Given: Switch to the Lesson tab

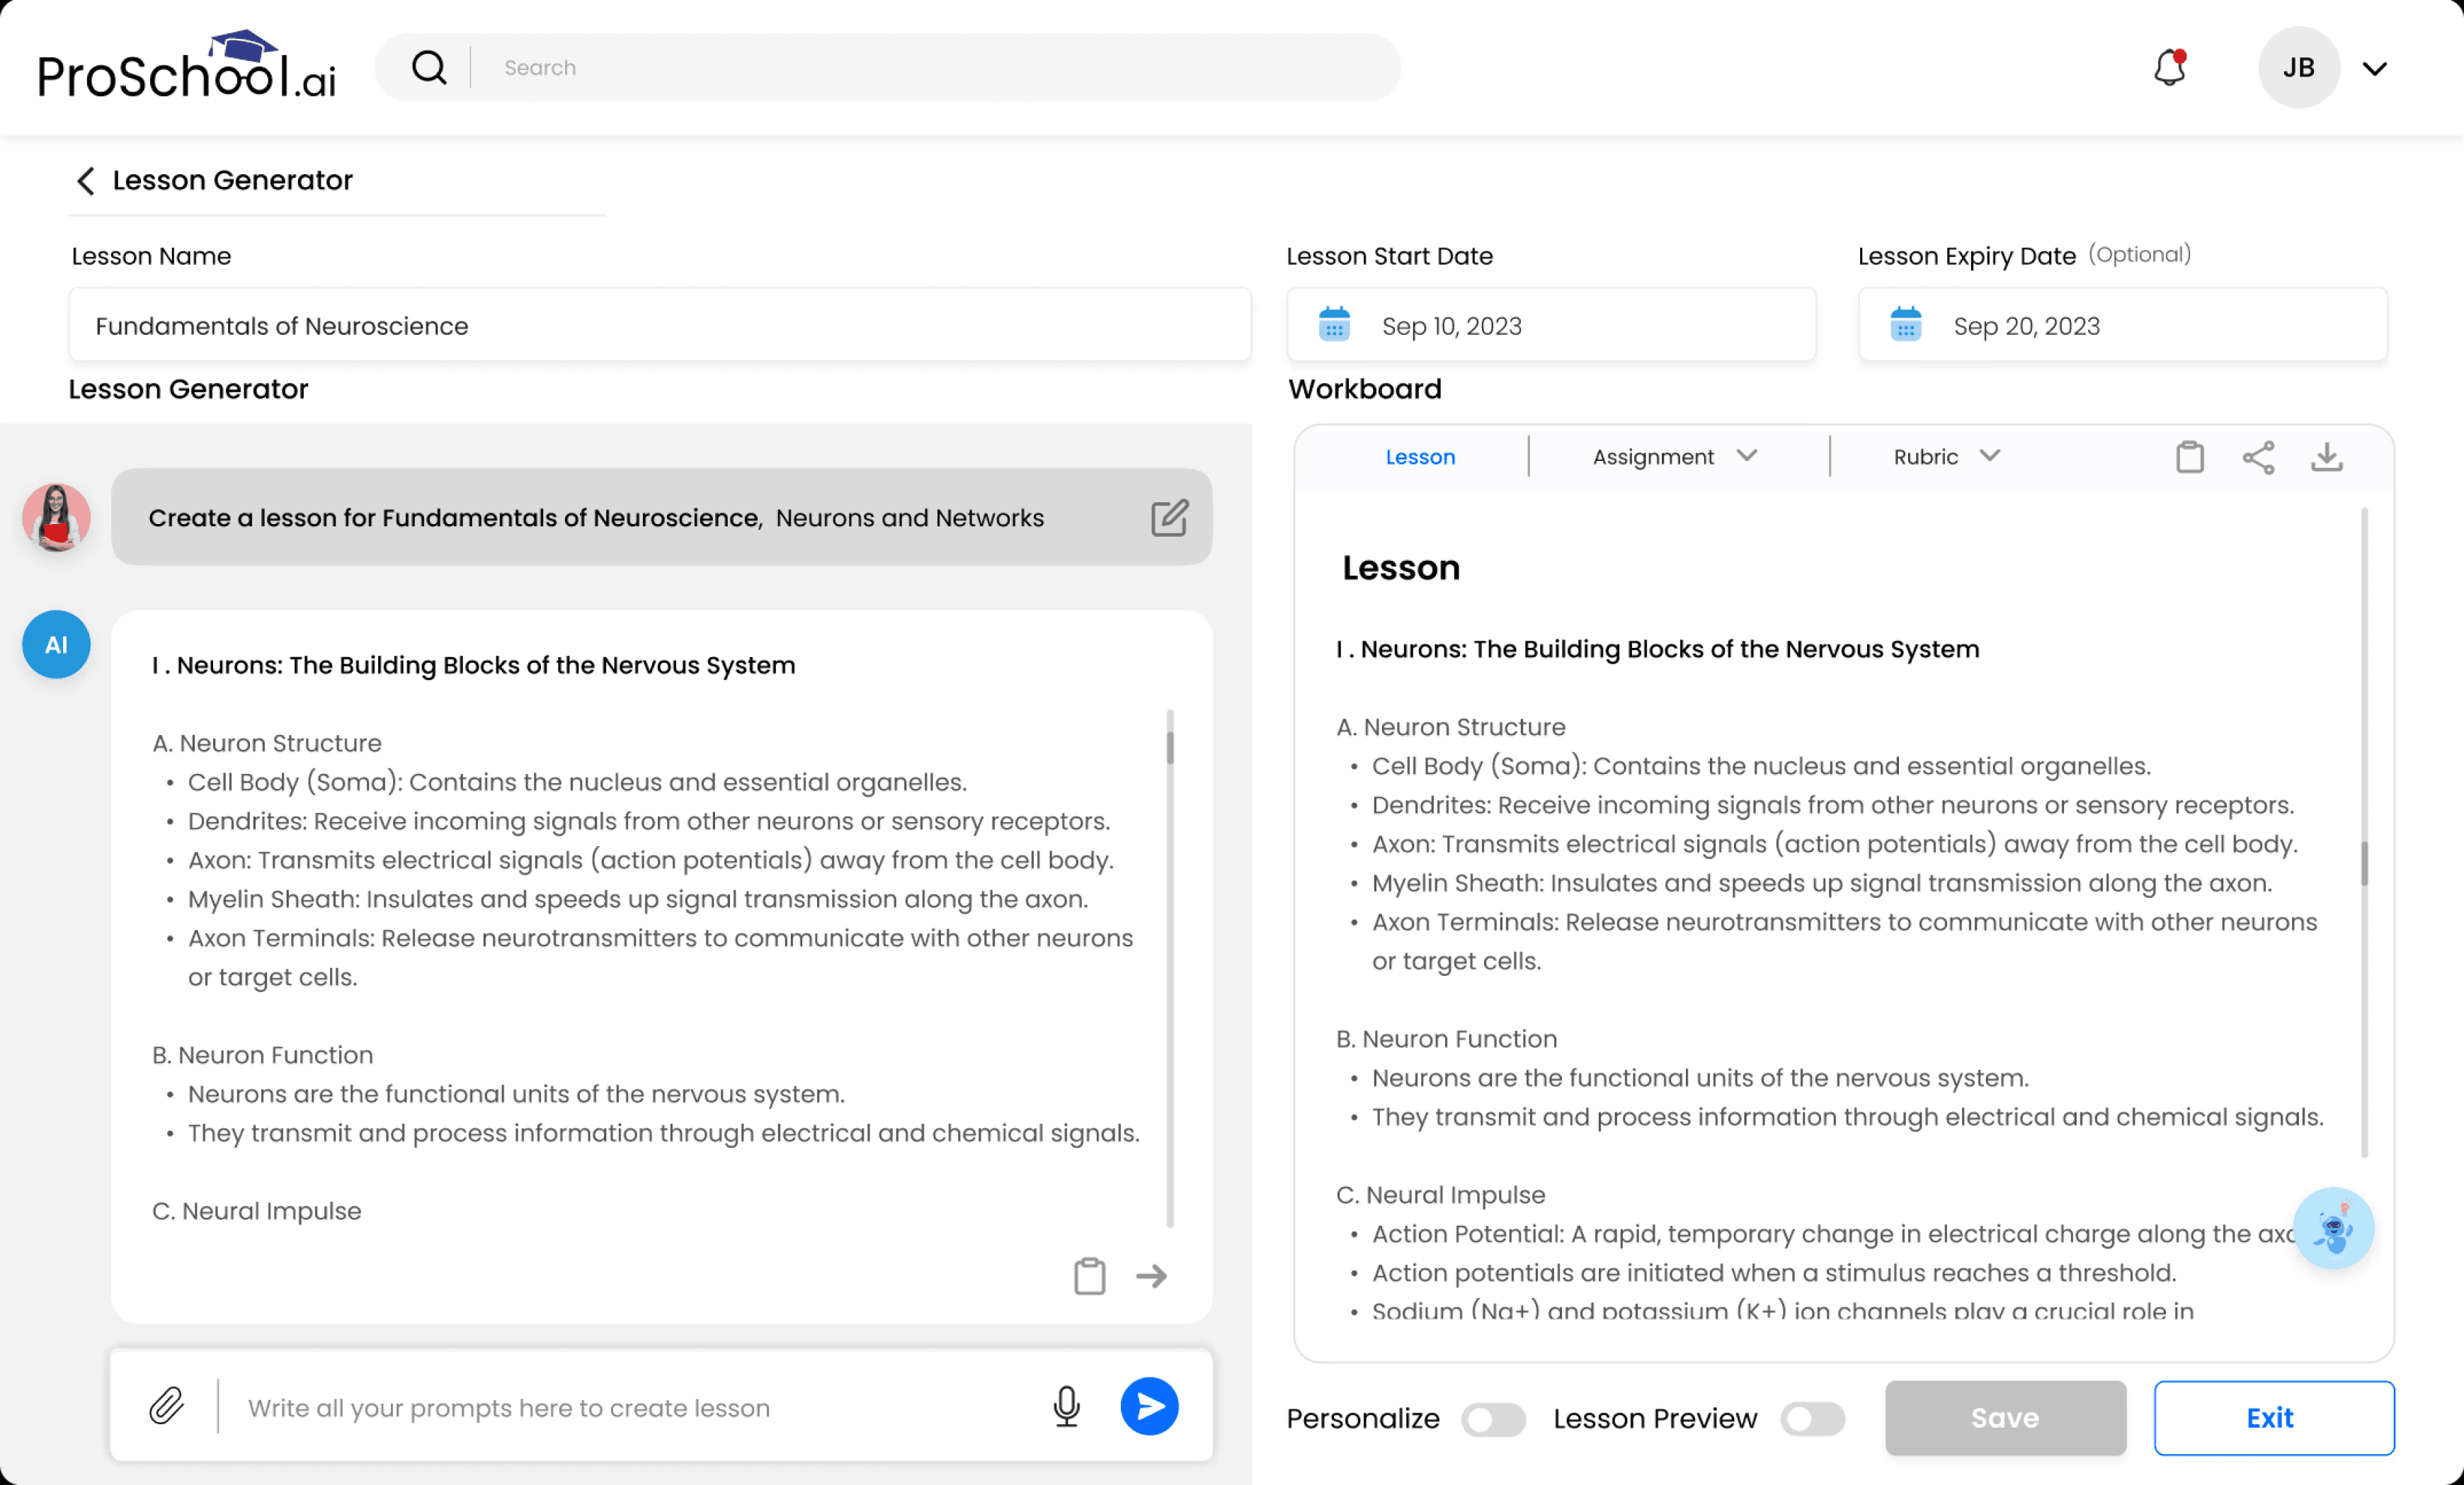Looking at the screenshot, I should coord(1419,457).
